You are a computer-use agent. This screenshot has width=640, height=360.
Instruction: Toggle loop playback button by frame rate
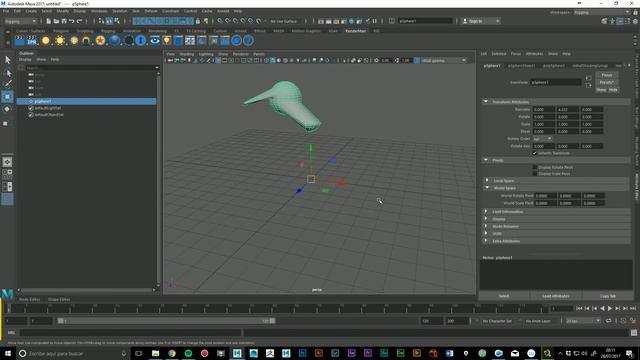608,321
